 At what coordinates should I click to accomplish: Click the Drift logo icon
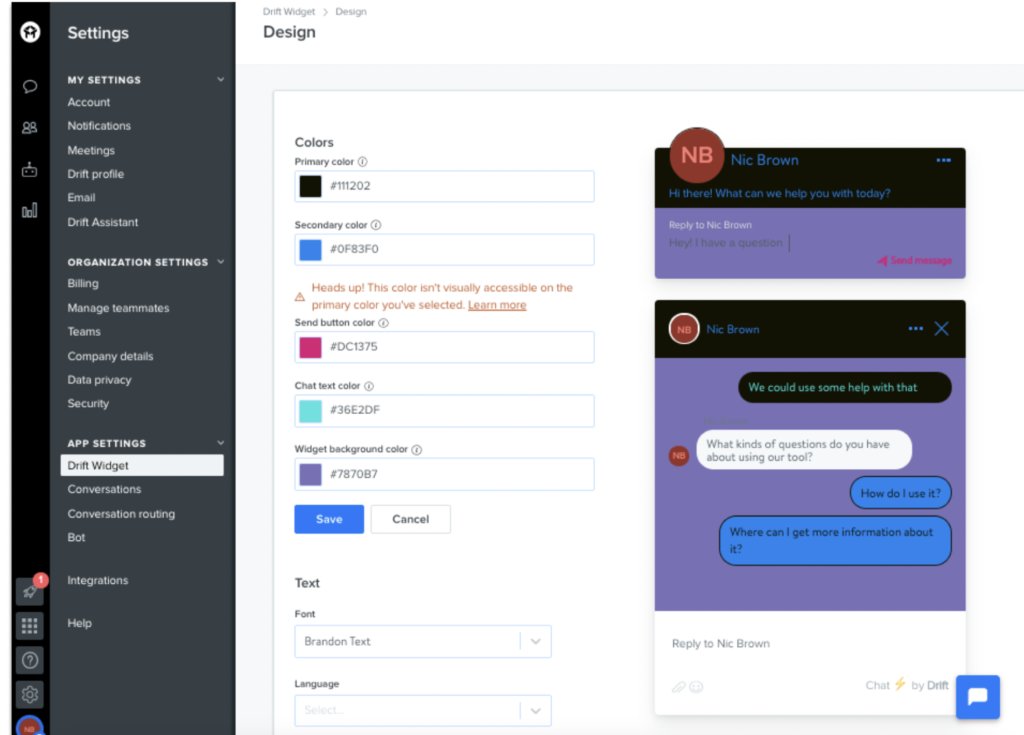[x=30, y=31]
